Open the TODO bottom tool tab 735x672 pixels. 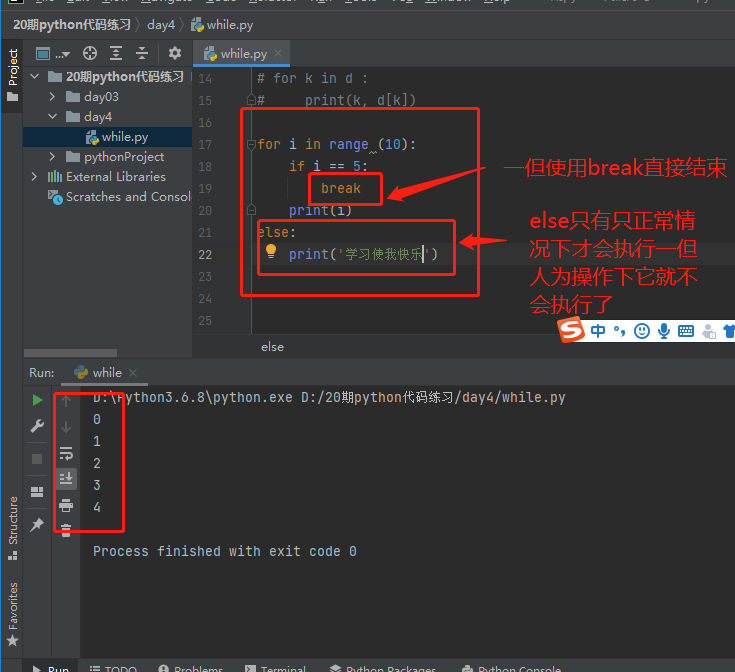[113, 668]
